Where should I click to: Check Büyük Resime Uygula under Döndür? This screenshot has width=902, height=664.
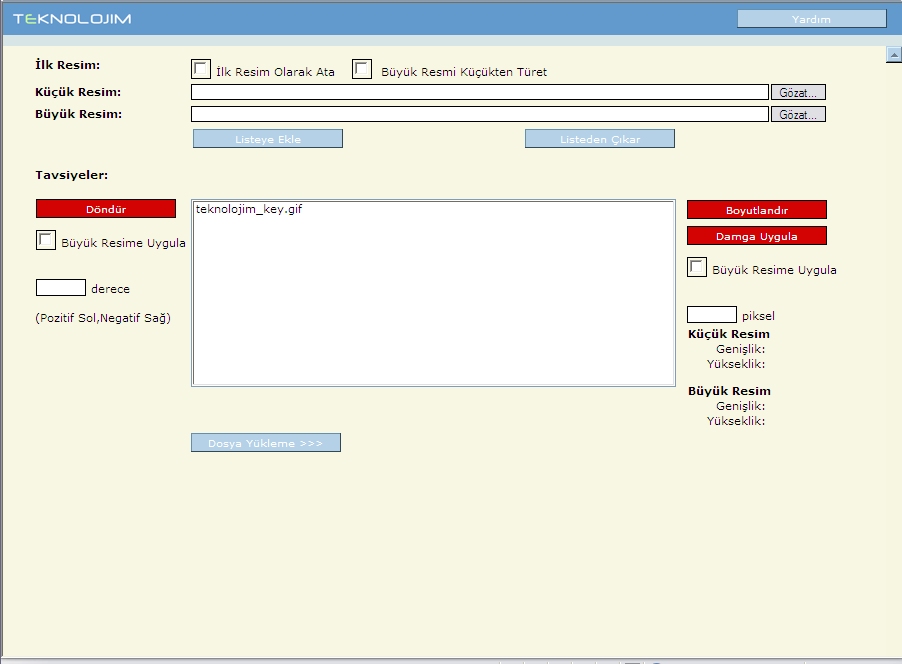pos(46,240)
